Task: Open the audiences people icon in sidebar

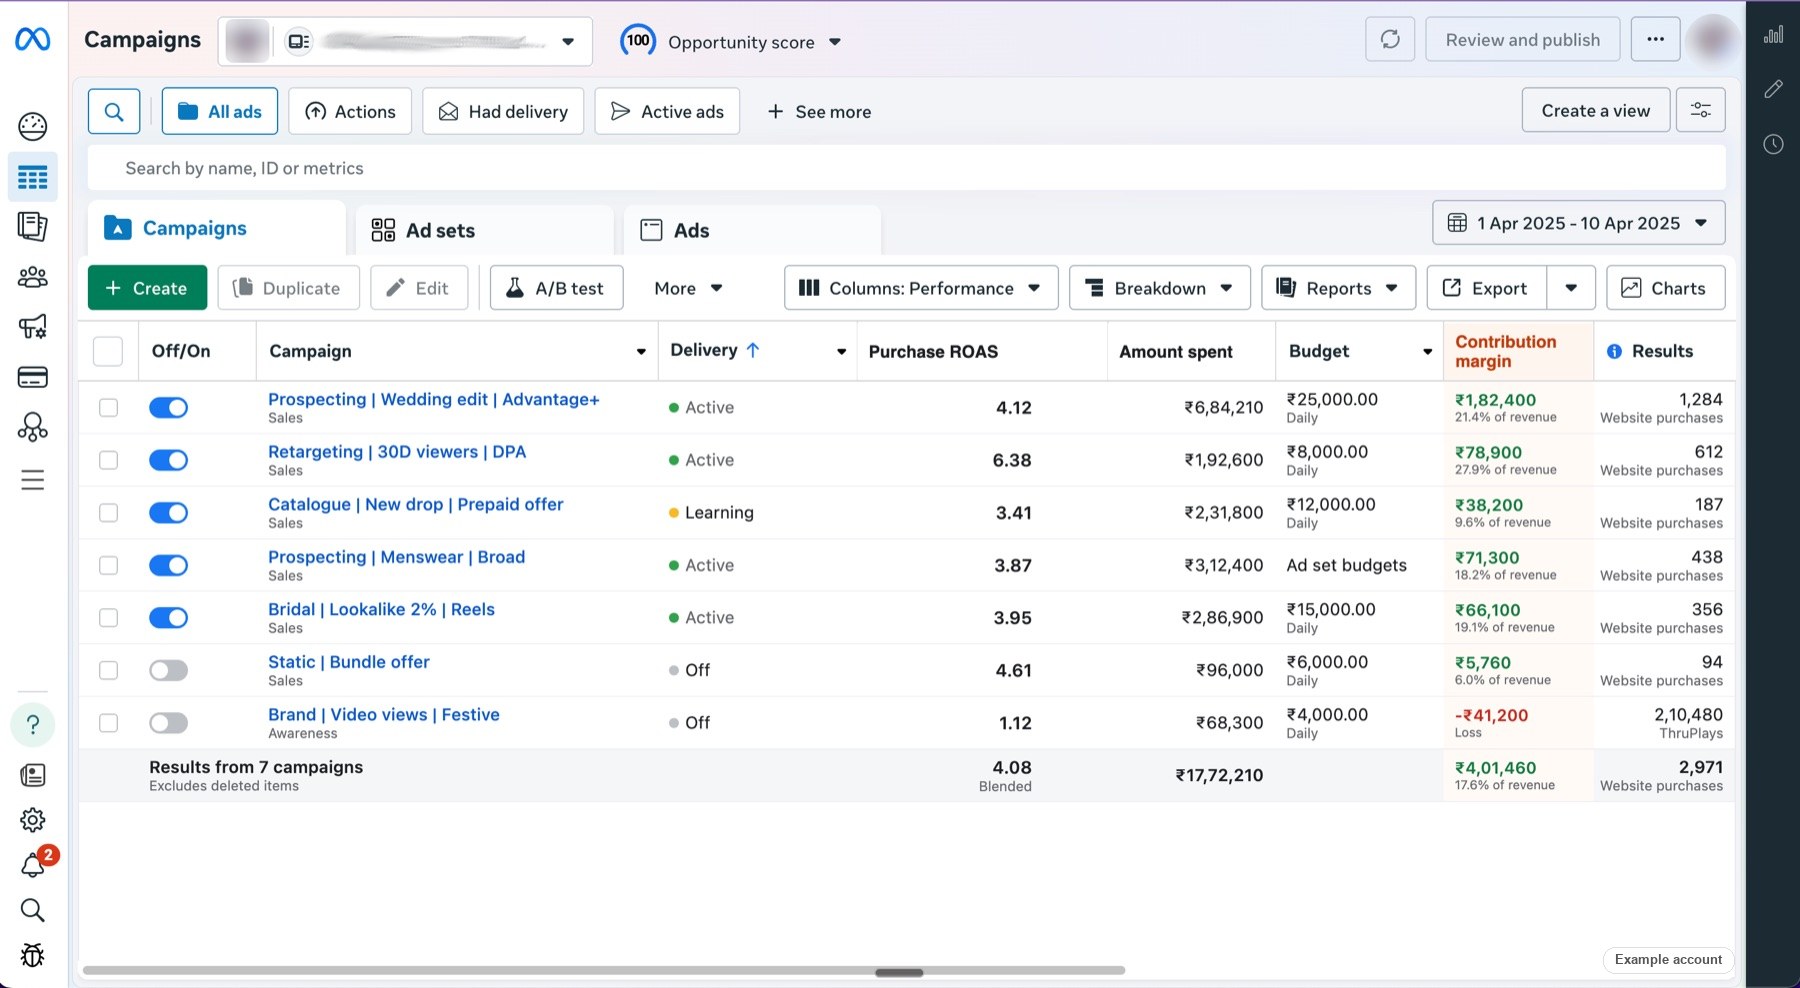Action: tap(32, 277)
